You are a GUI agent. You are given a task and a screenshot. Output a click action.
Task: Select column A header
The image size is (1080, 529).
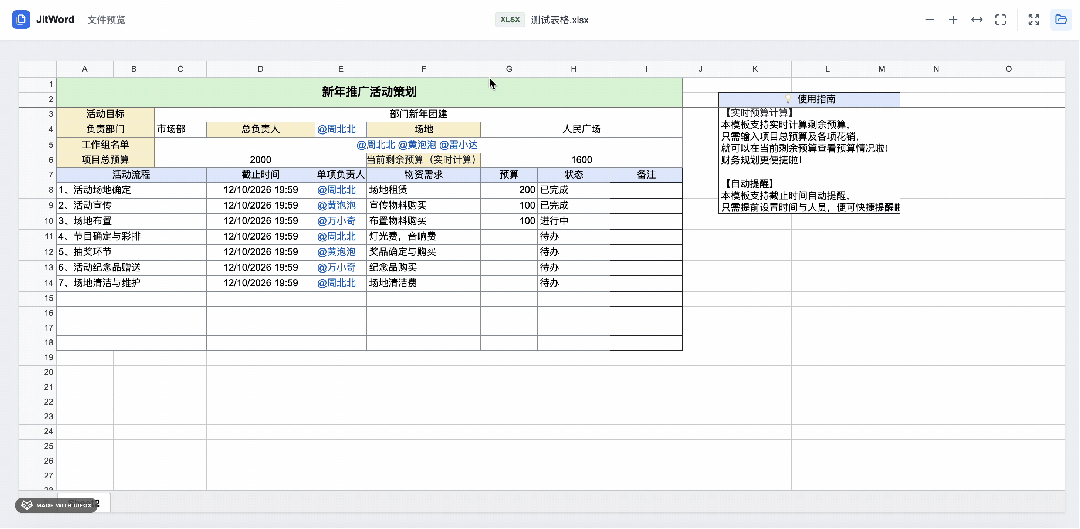[85, 69]
